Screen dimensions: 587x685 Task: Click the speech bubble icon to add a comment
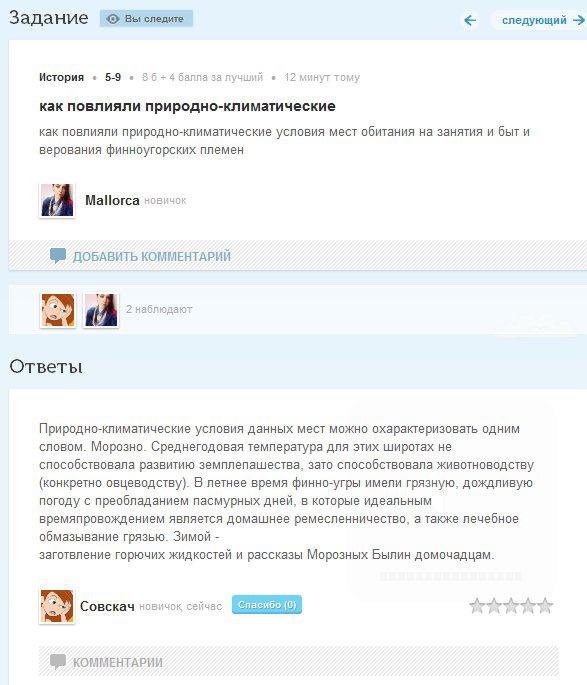tap(58, 256)
